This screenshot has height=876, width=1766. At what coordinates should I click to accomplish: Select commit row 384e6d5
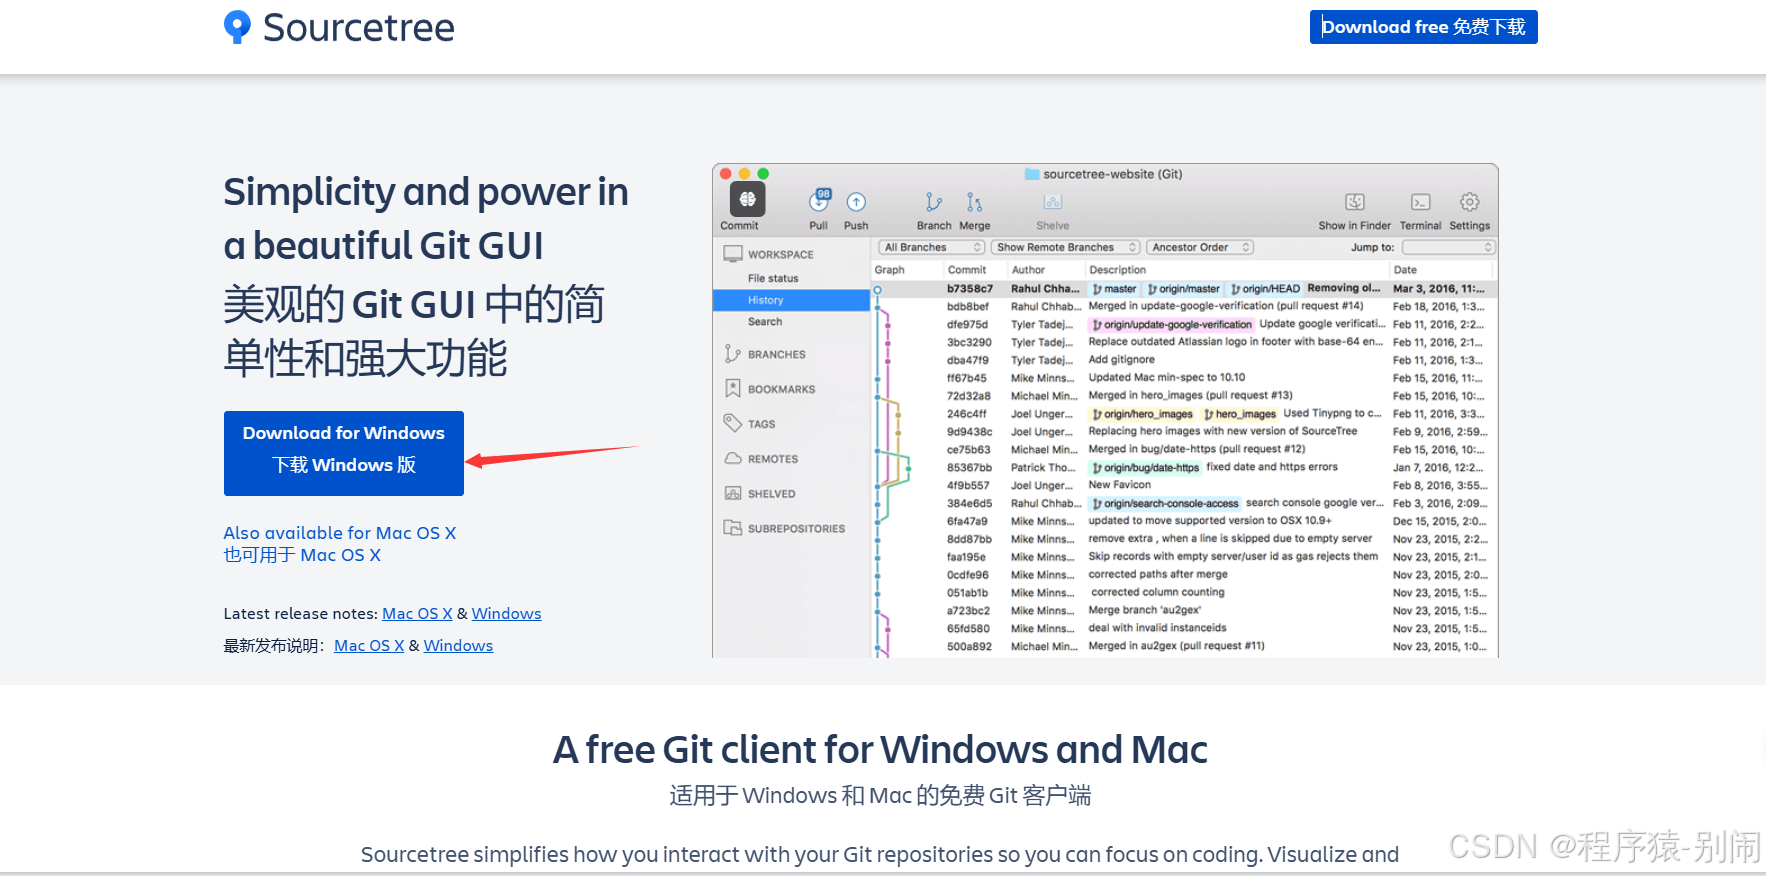1184,503
